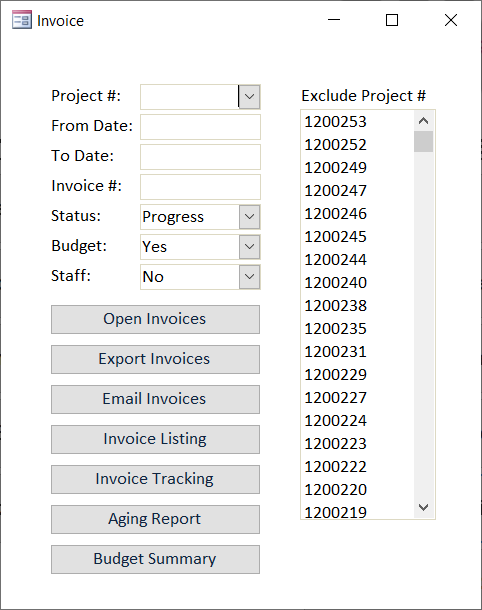The height and width of the screenshot is (610, 482).
Task: Open the Project # dropdown arrow
Action: [249, 96]
